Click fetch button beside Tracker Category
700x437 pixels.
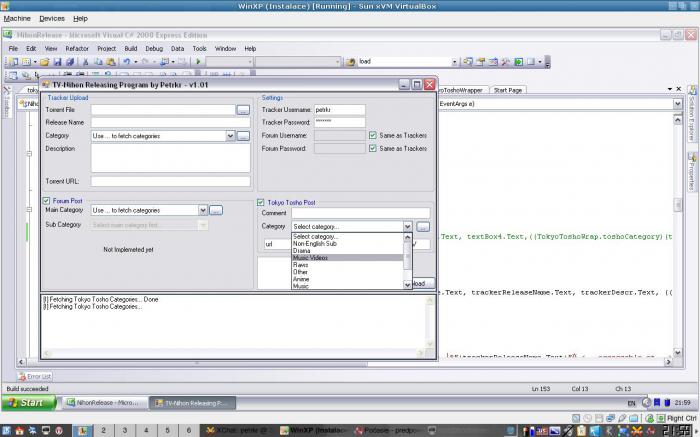tap(243, 136)
